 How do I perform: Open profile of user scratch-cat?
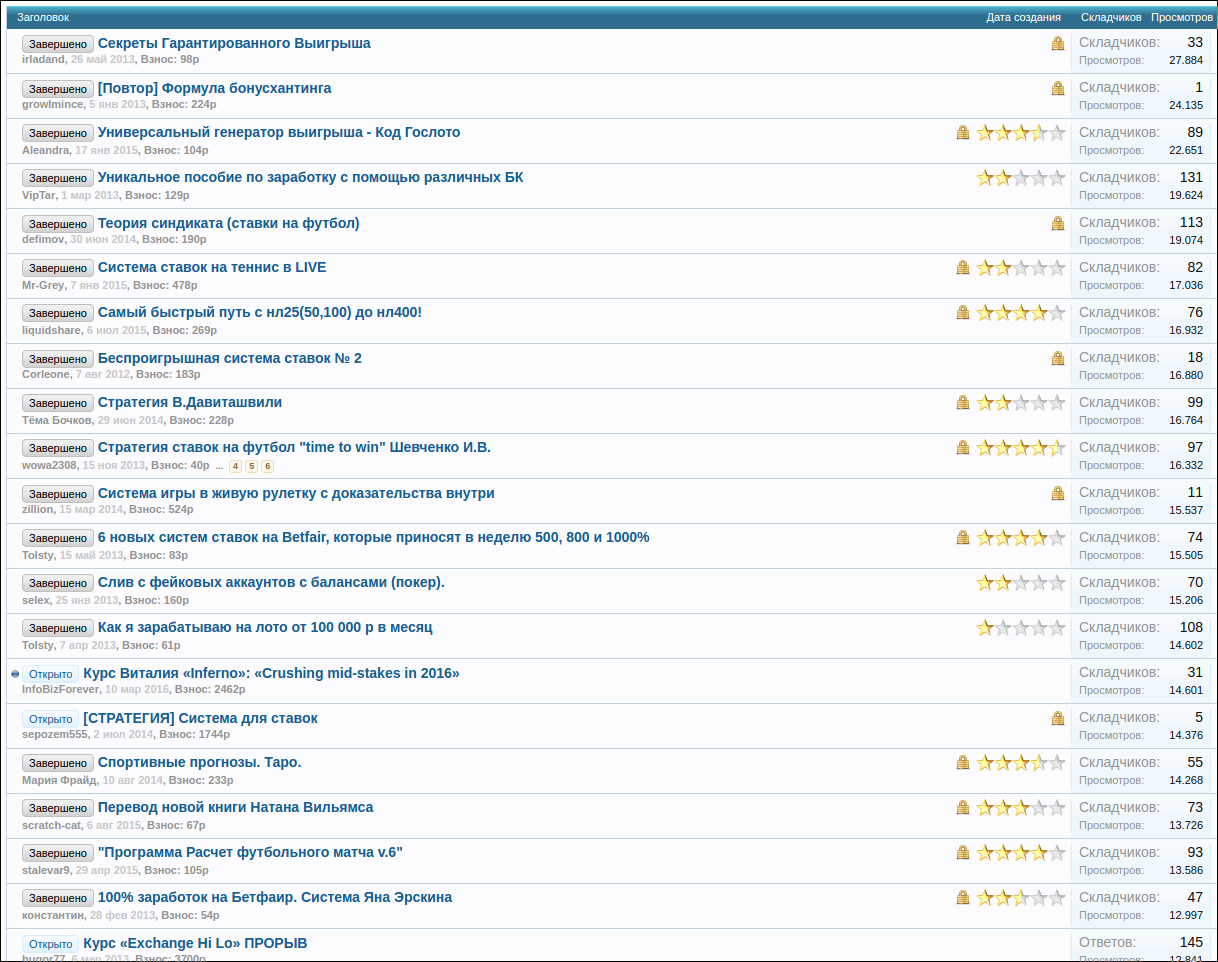(x=51, y=825)
